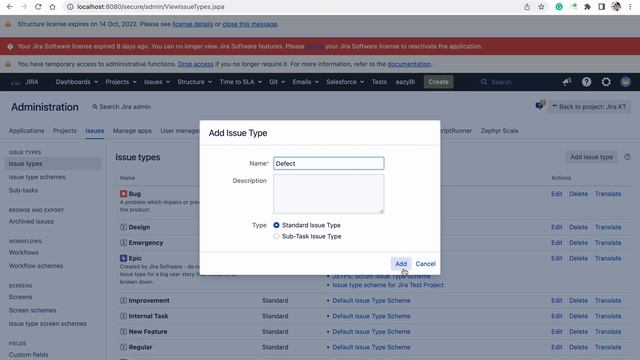Image resolution: width=640 pixels, height=360 pixels.
Task: Go to the browser home icon
Action: (52, 7)
